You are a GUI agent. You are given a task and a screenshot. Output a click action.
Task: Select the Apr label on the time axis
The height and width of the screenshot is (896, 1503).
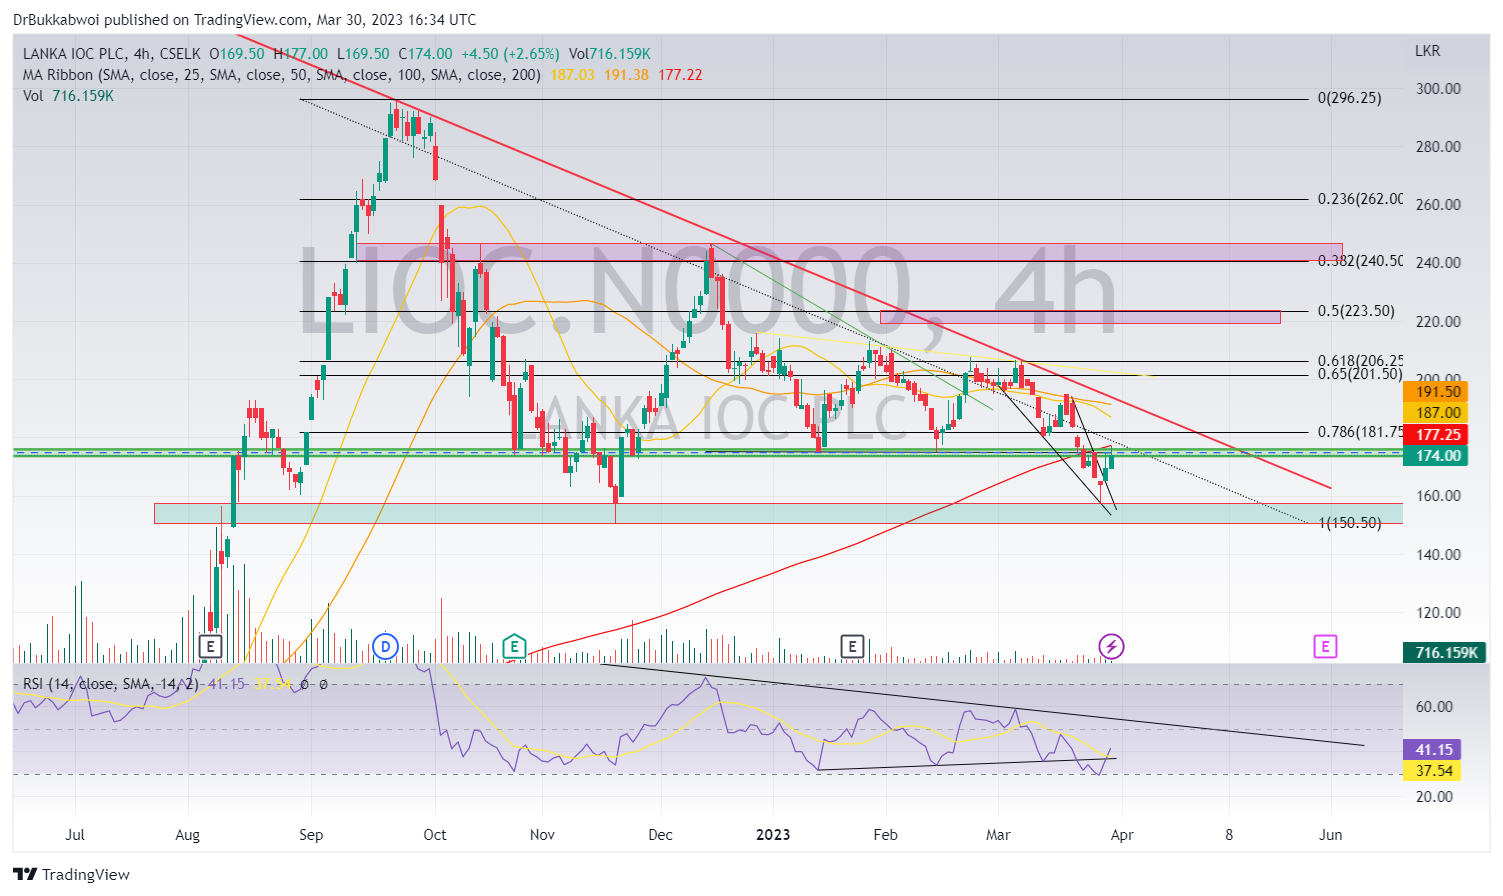[1122, 834]
